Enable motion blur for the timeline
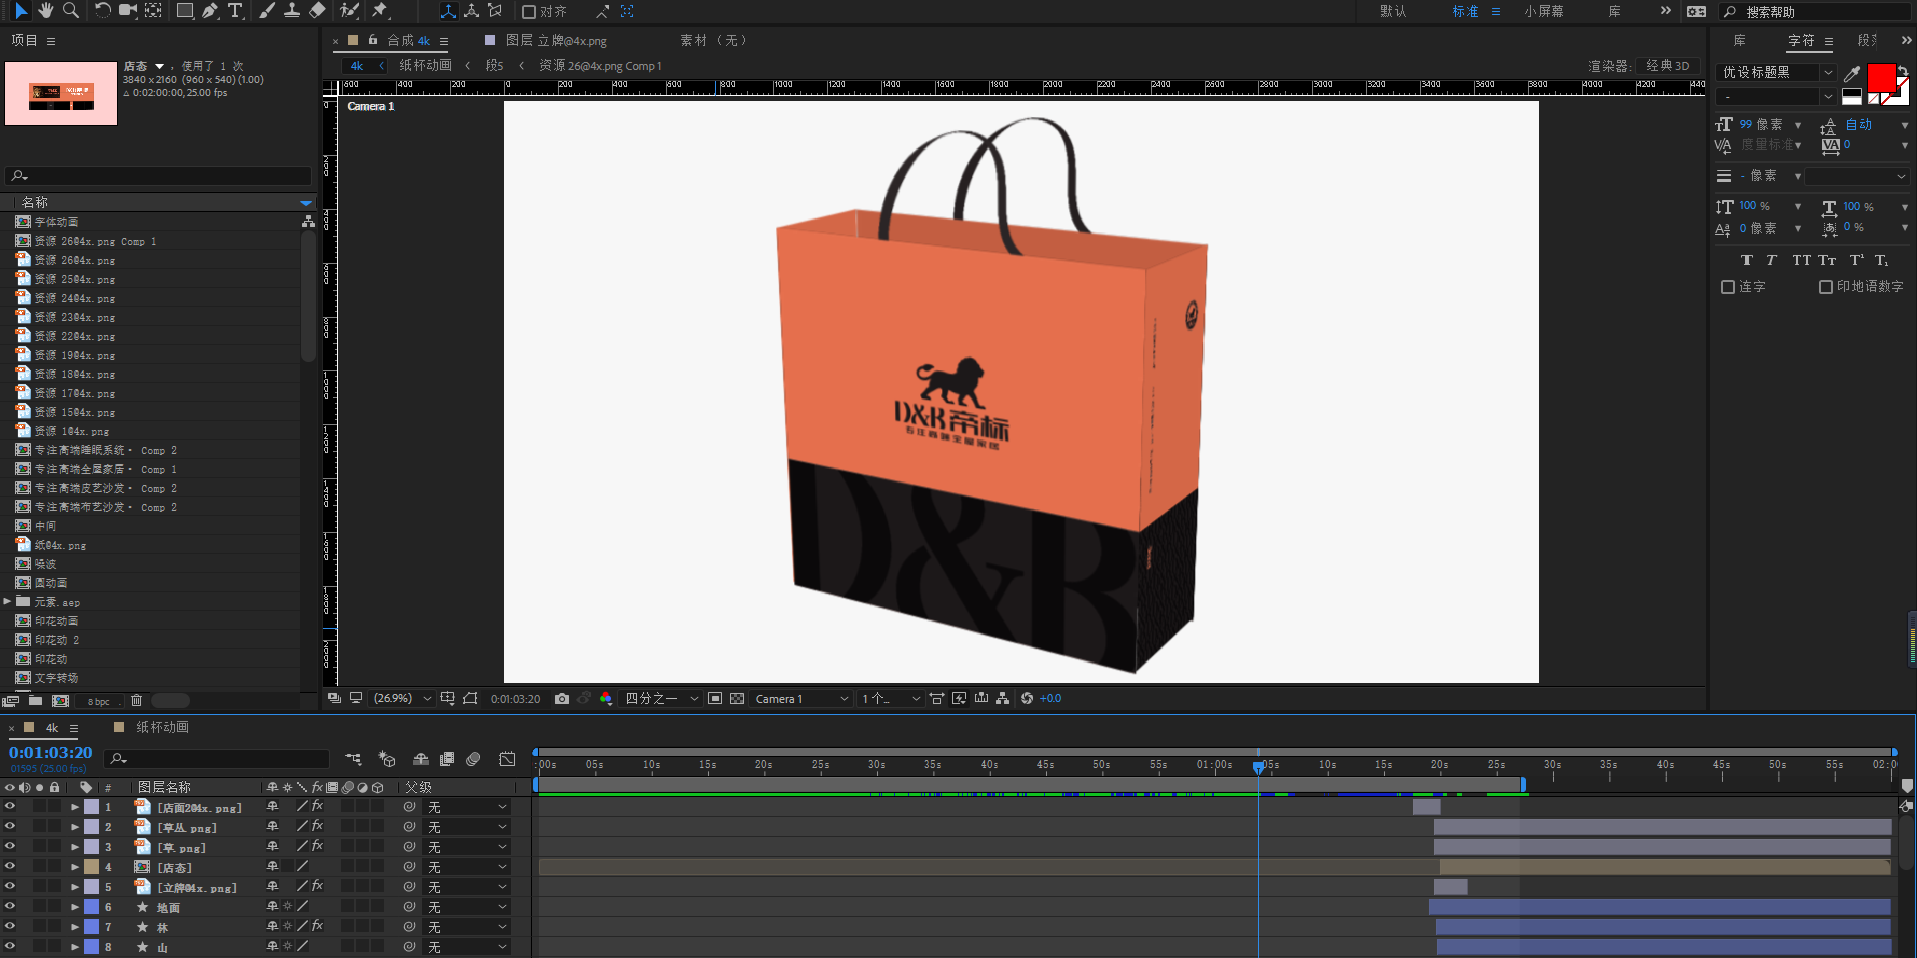 point(473,760)
